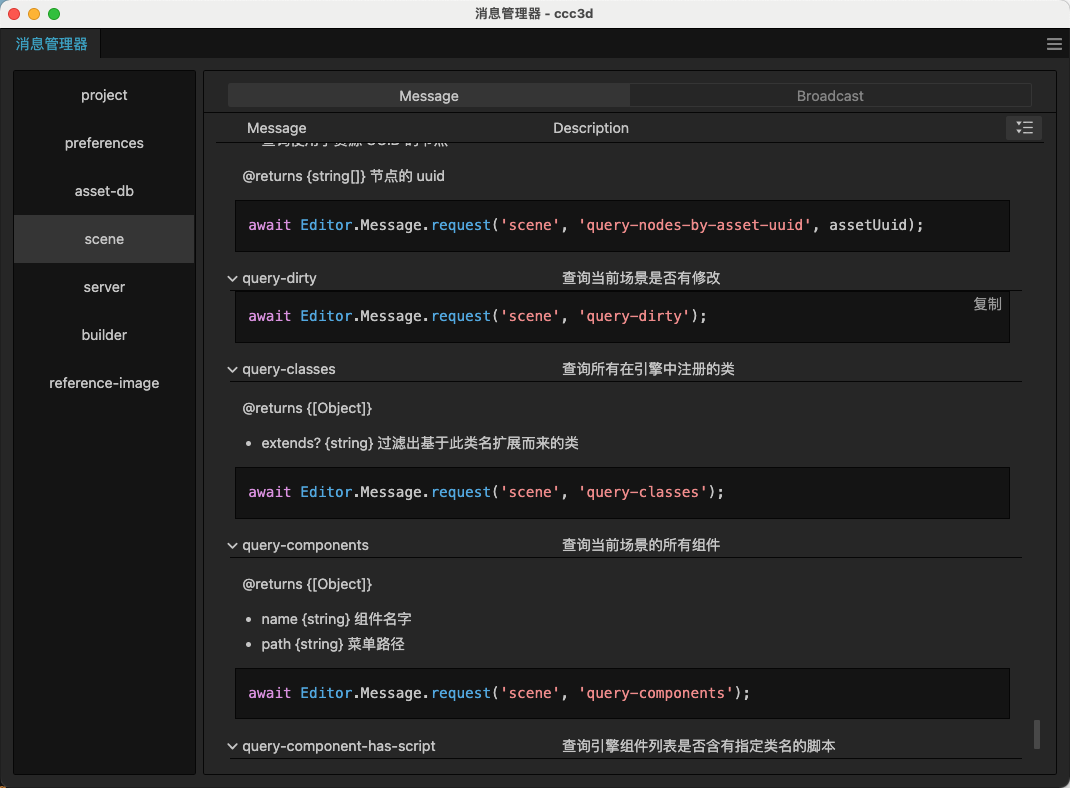Show server messages in sidebar

pos(104,287)
